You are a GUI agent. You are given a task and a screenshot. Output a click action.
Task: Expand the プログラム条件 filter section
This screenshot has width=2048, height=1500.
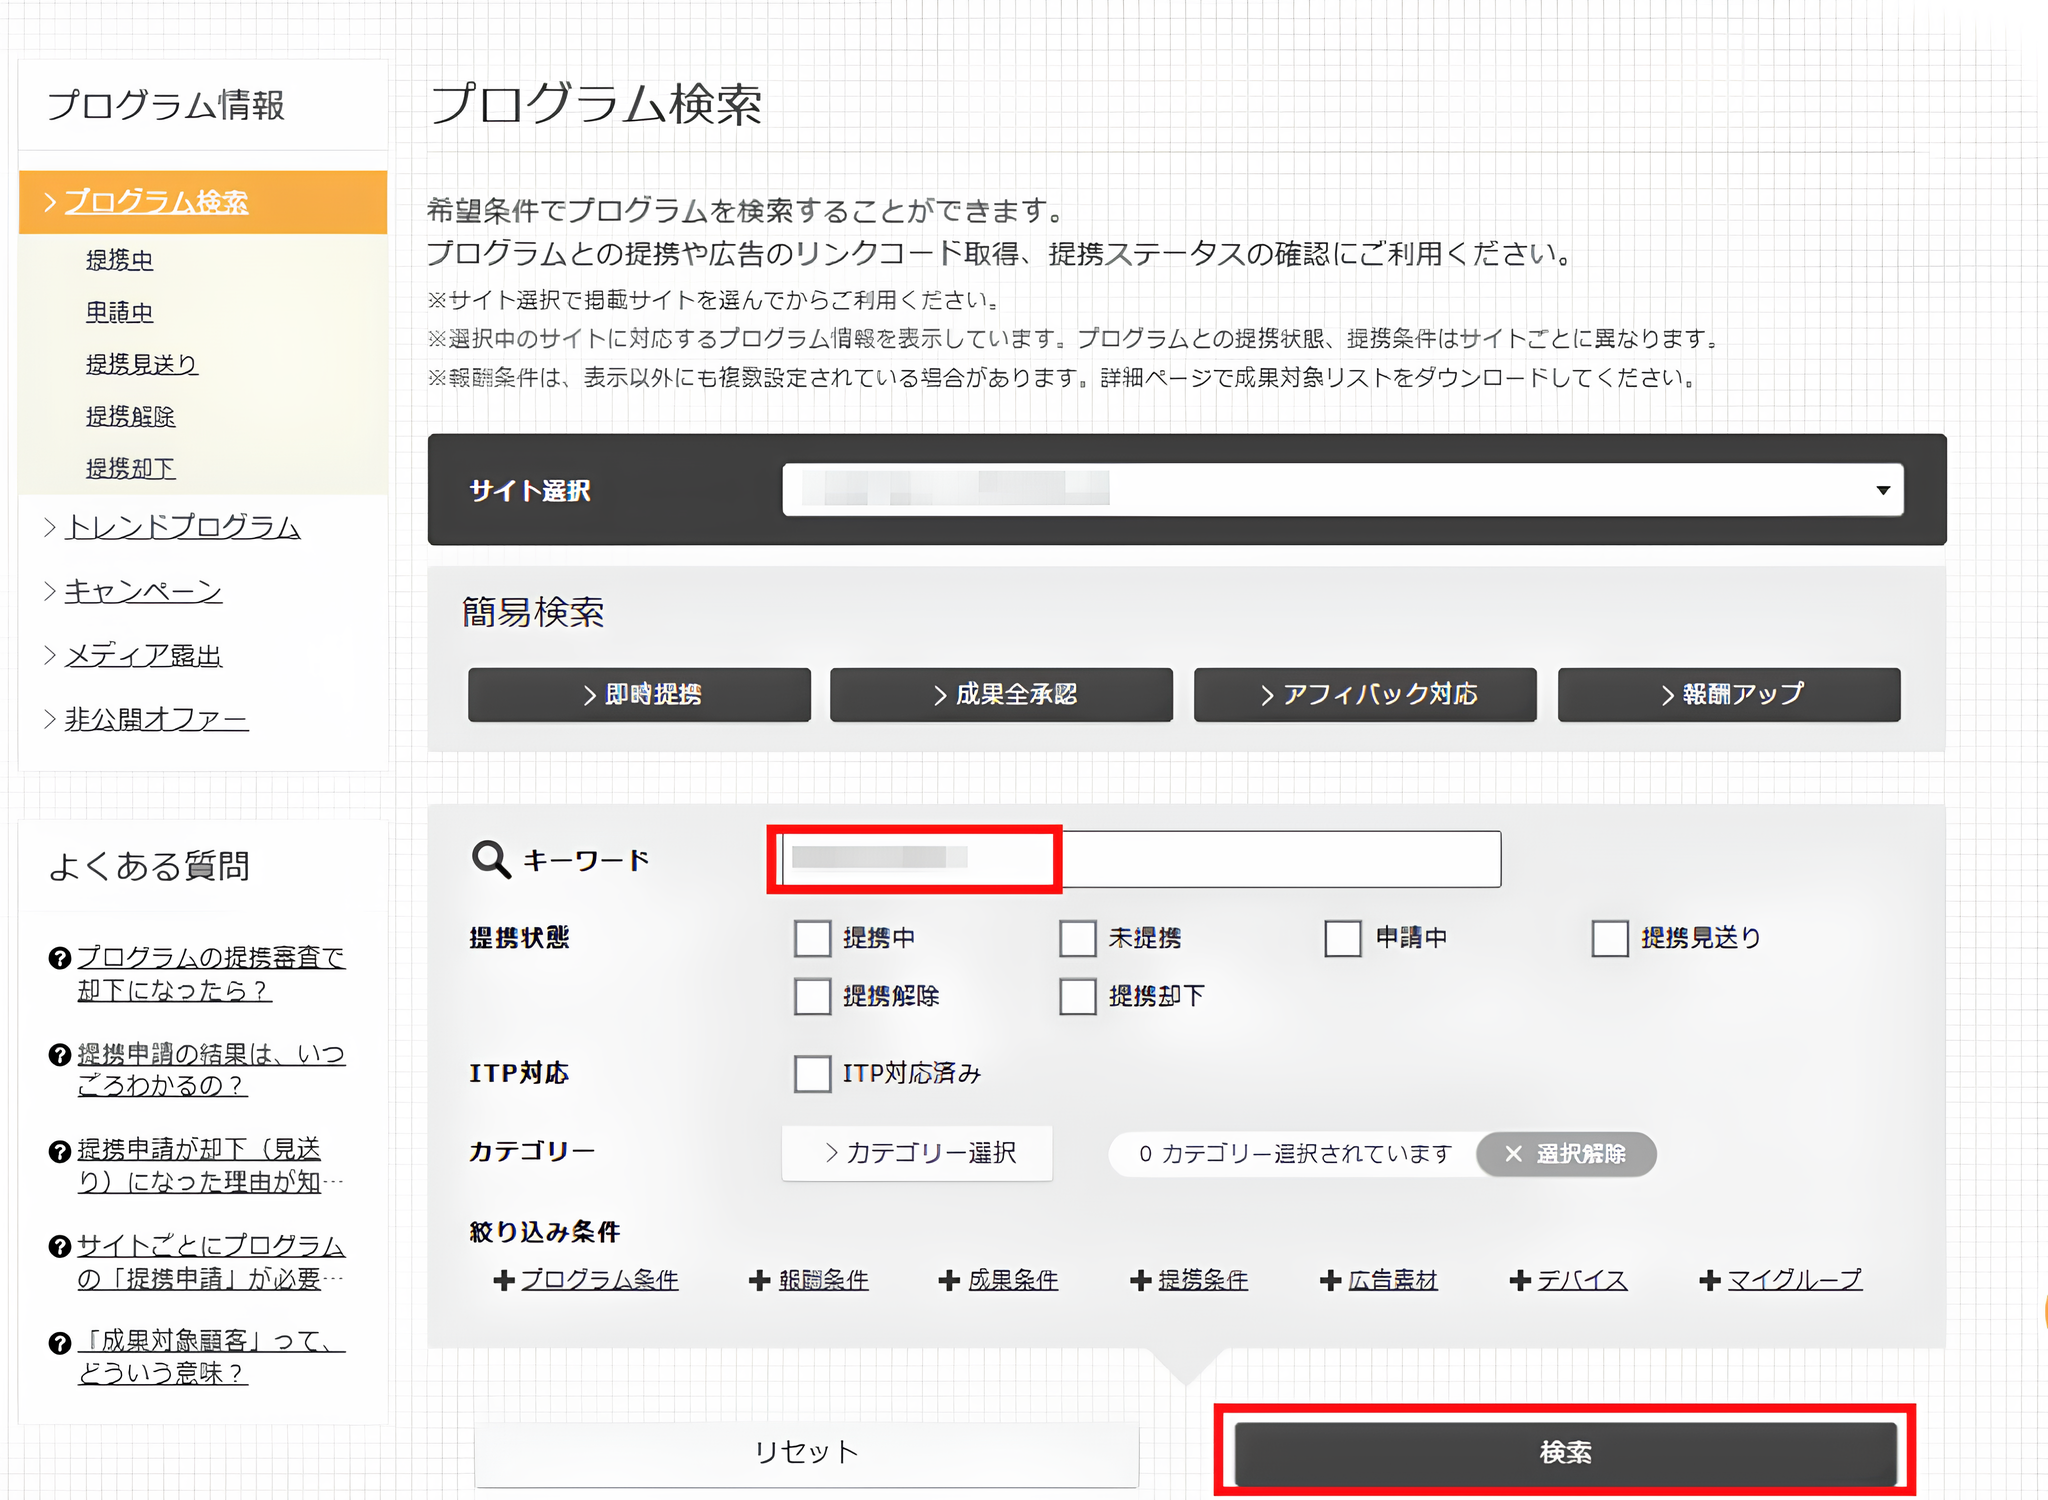[503, 1280]
